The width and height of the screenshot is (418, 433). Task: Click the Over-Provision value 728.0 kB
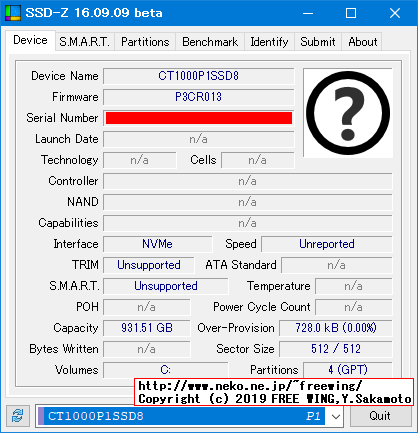click(336, 328)
